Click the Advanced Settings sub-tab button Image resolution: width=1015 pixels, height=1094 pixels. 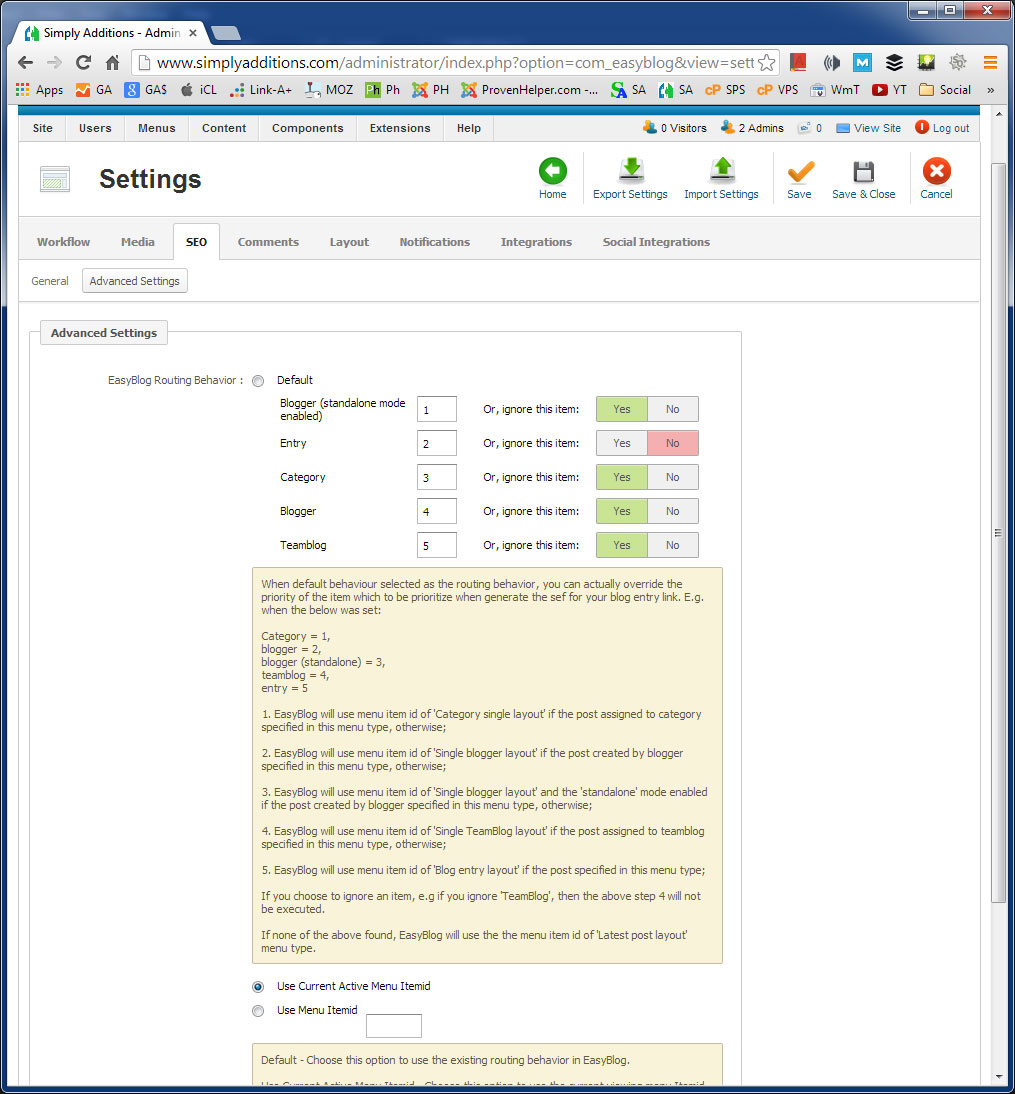(135, 281)
